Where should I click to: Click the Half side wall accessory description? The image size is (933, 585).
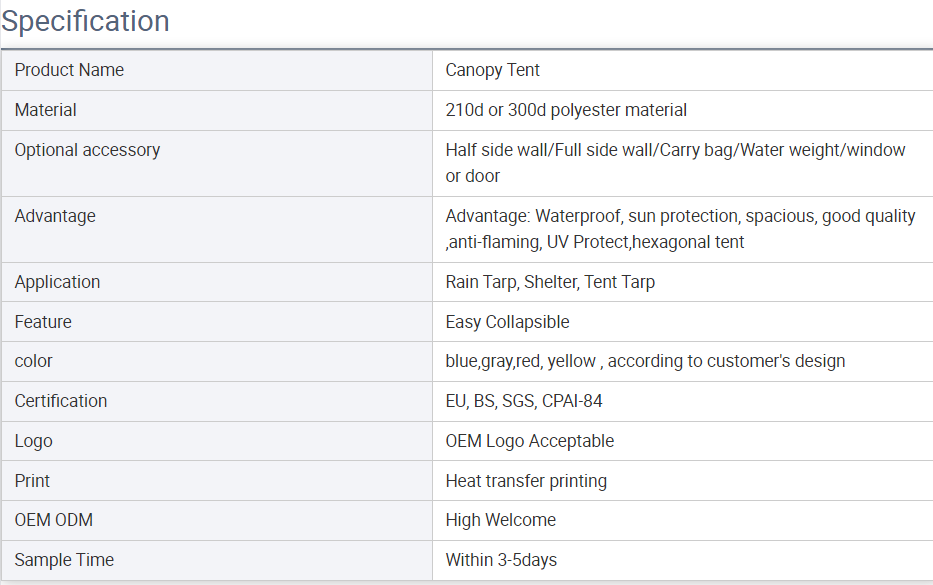tap(675, 163)
